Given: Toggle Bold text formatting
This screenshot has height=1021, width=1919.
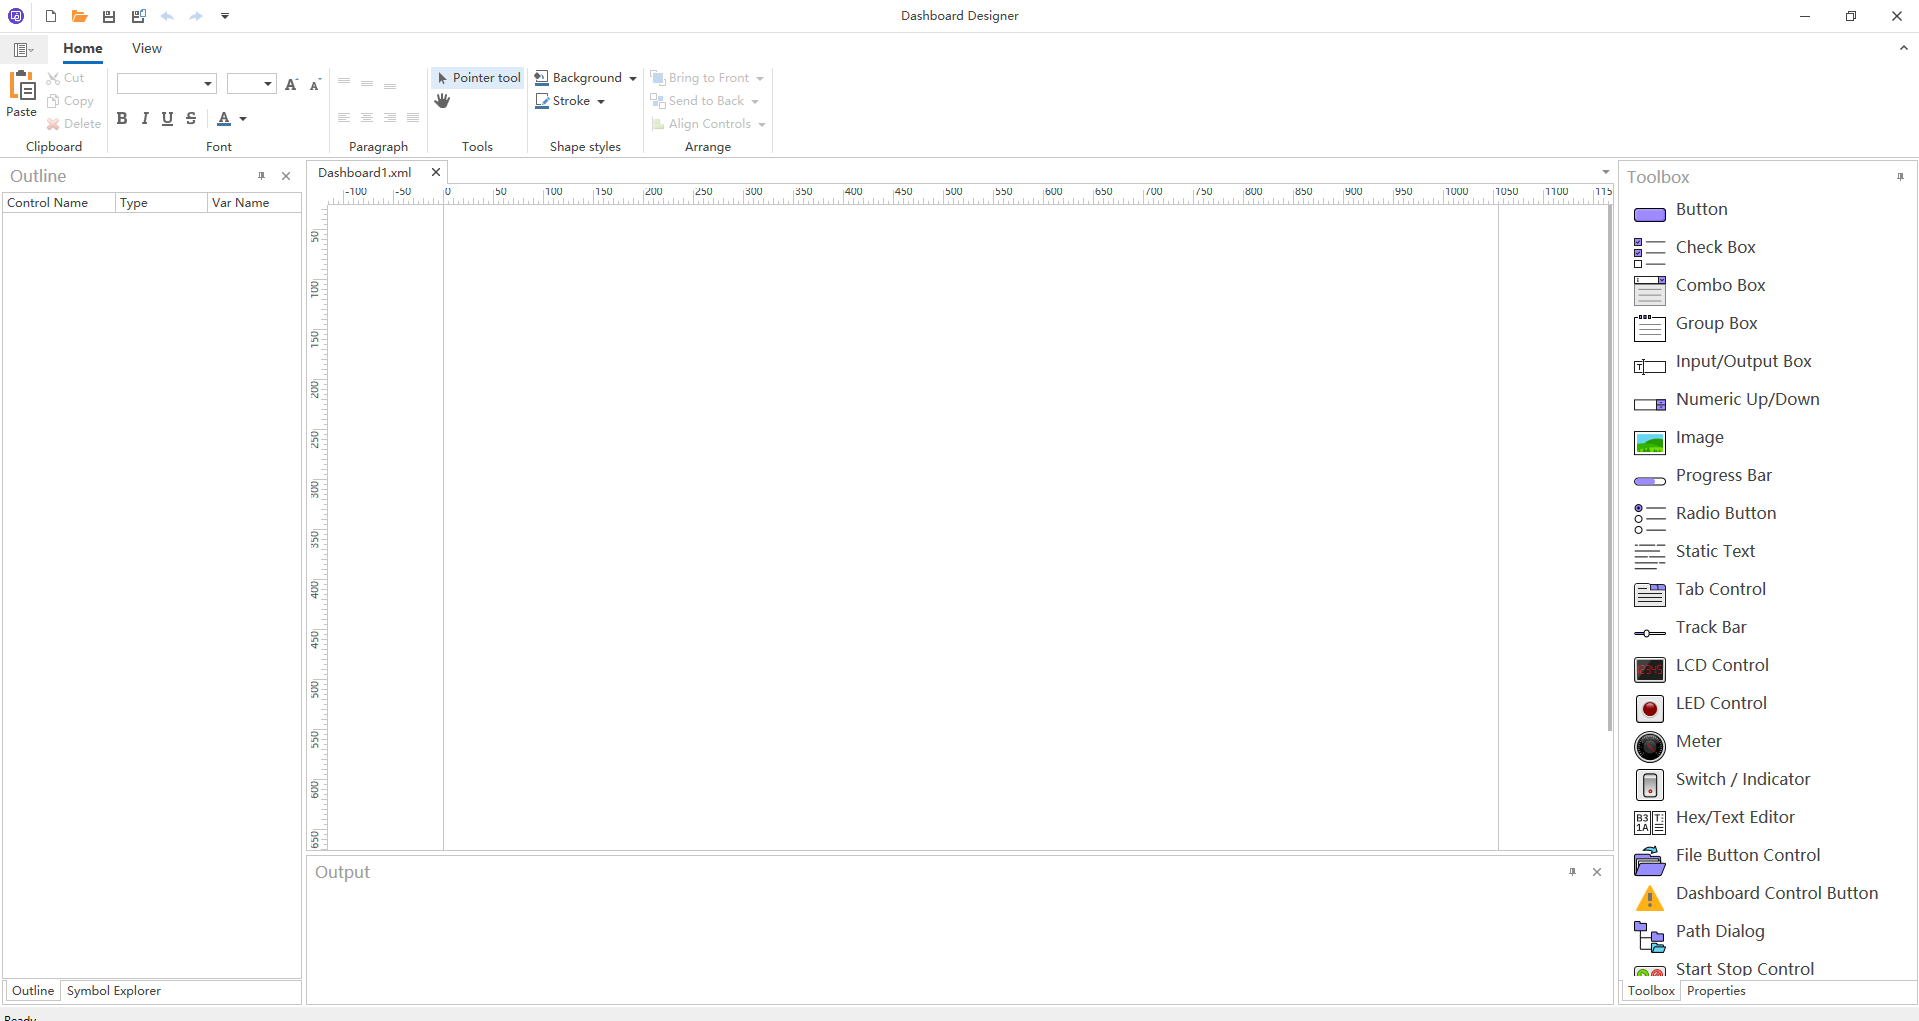Looking at the screenshot, I should (x=122, y=119).
